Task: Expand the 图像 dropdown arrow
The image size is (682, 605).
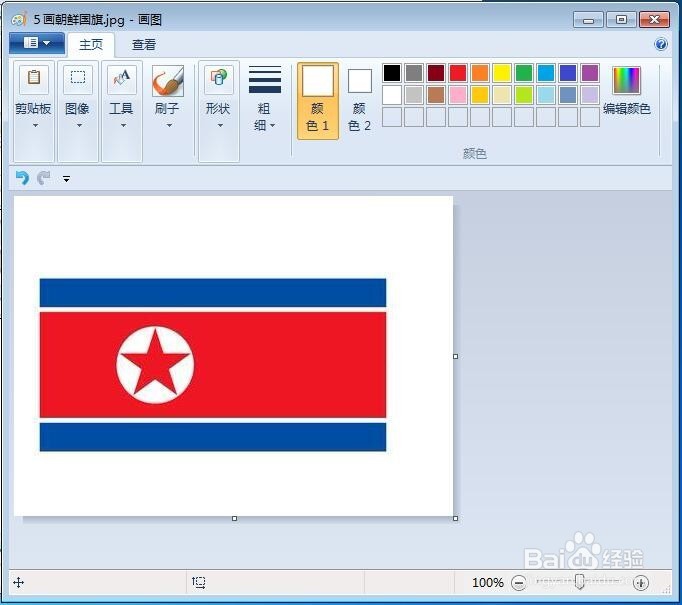Action: pyautogui.click(x=79, y=126)
